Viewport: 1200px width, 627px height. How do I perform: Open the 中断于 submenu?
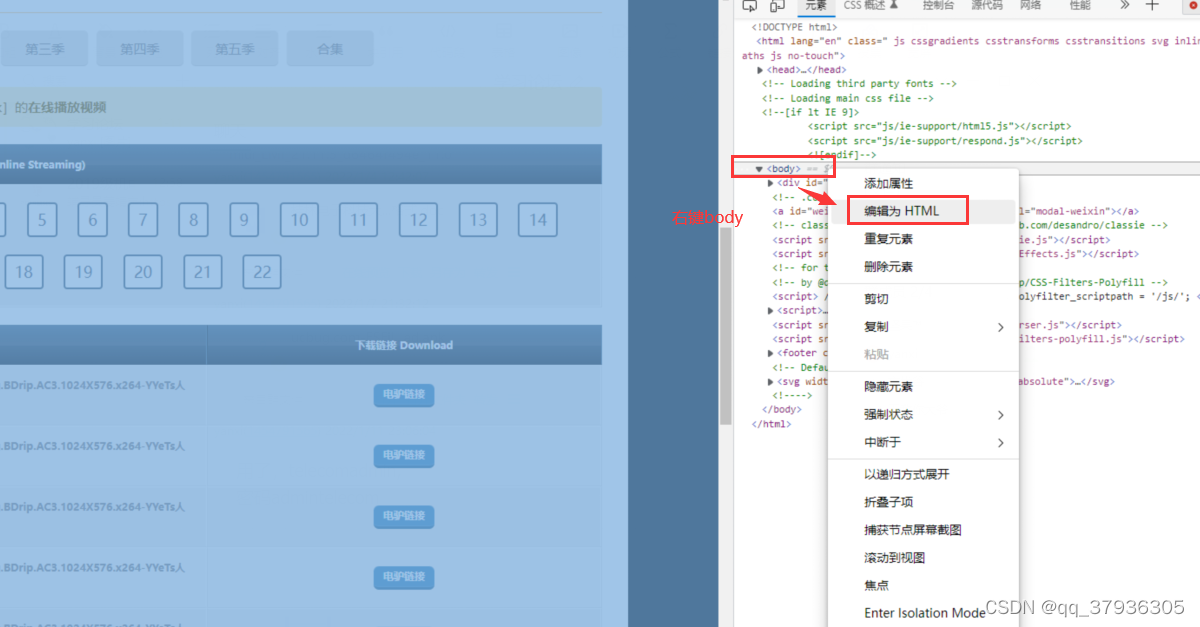pos(923,443)
